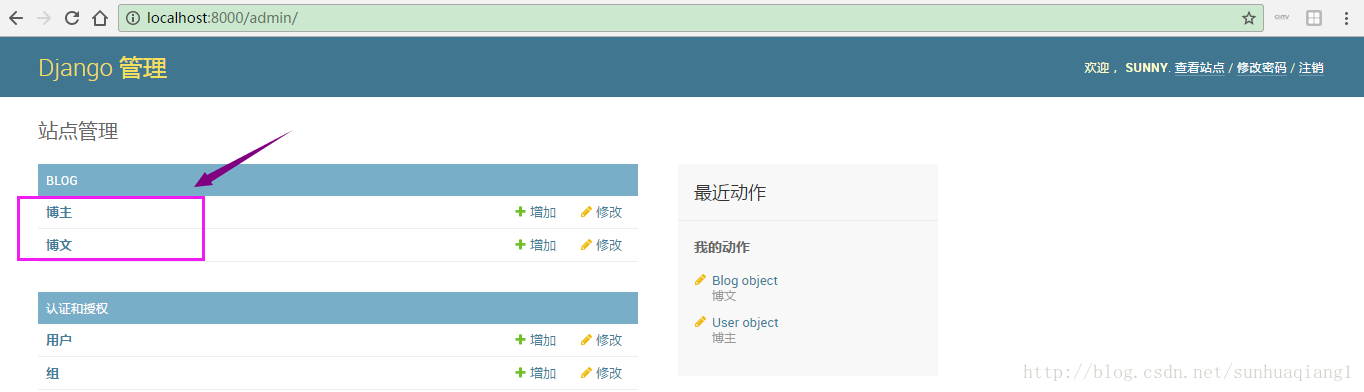
Task: Click 增加 in the 博文 row
Action: coord(536,245)
